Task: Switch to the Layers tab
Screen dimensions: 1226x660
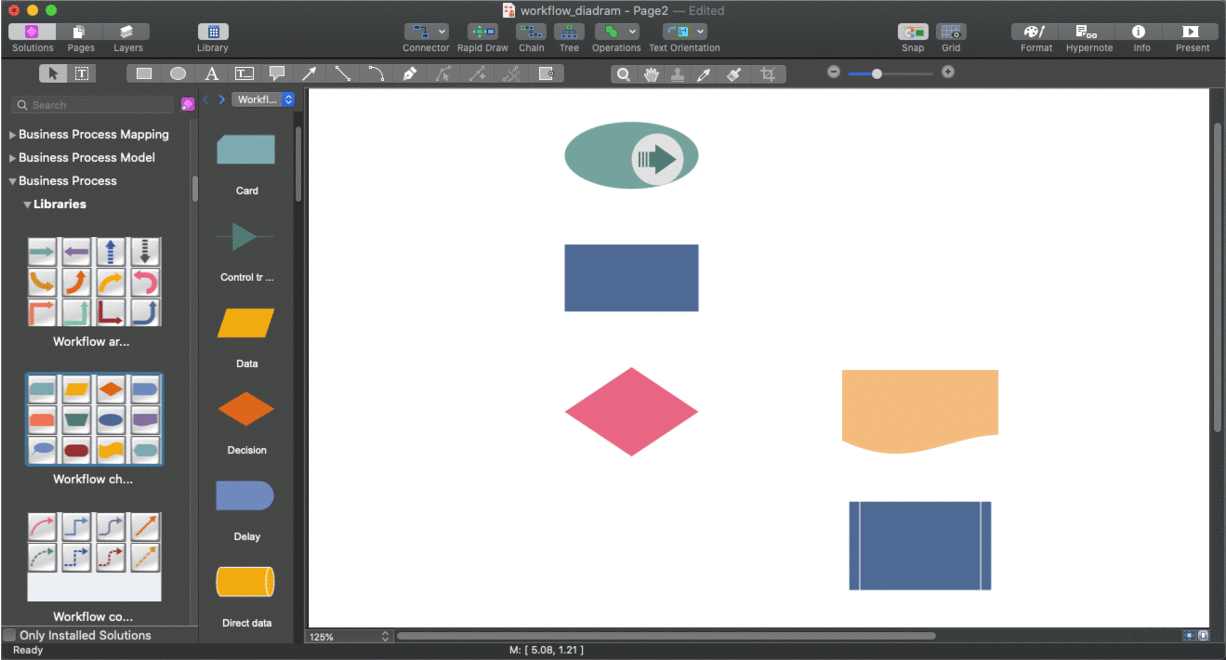Action: coord(127,32)
